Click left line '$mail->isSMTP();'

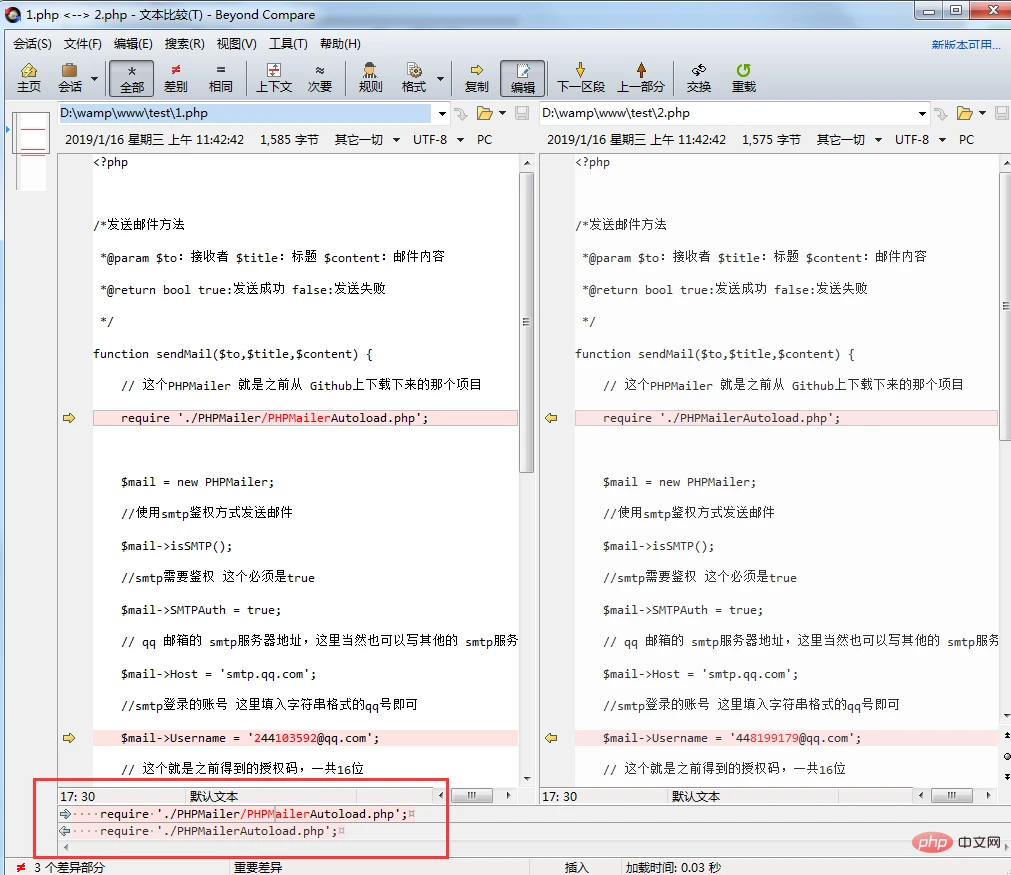(x=176, y=546)
